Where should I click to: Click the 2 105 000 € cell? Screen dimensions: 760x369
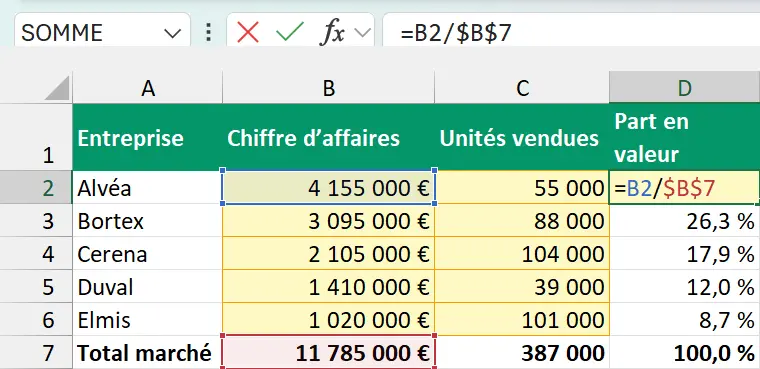329,254
